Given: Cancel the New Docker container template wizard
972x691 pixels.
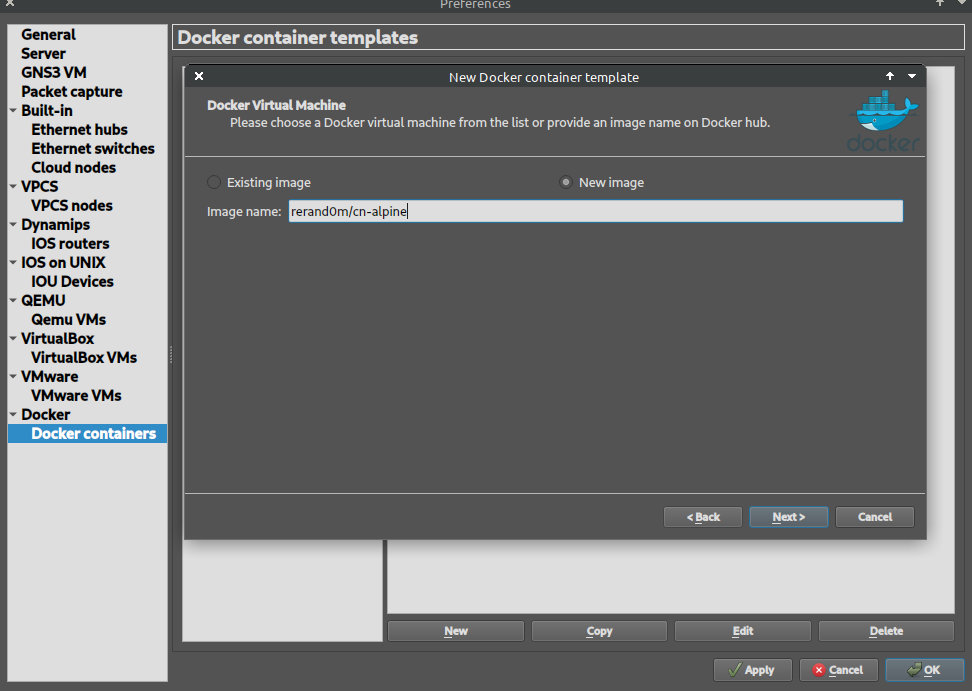Looking at the screenshot, I should coord(875,517).
